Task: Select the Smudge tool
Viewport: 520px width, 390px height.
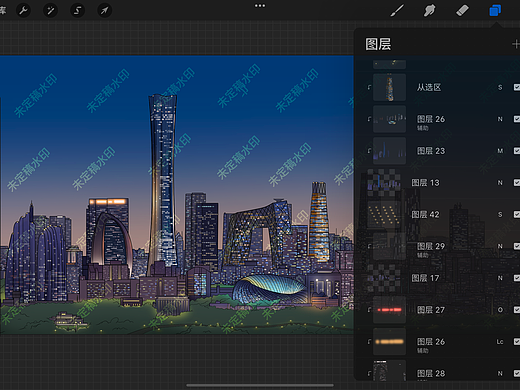Action: pyautogui.click(x=429, y=11)
